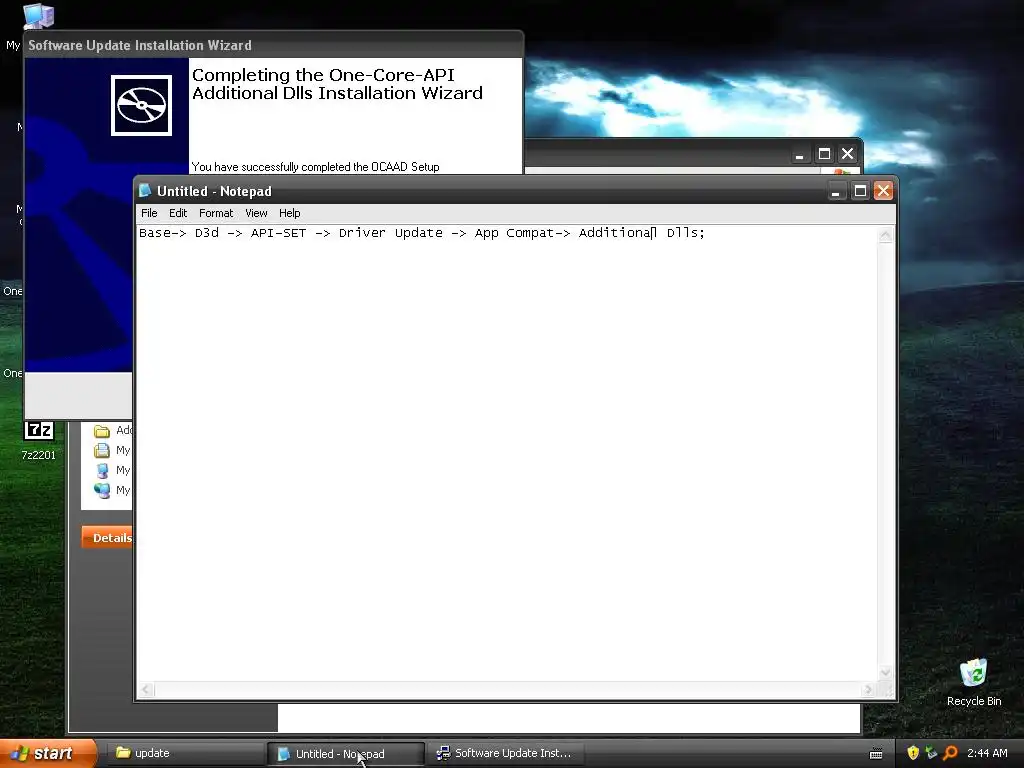The width and height of the screenshot is (1024, 768).
Task: Select the Recycle Bin desktop icon
Action: 974,682
